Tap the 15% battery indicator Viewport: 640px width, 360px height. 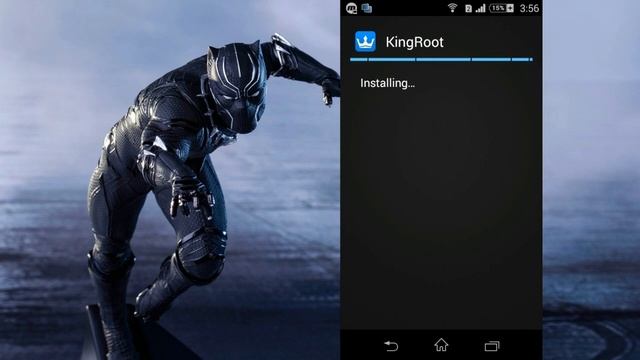pyautogui.click(x=501, y=8)
